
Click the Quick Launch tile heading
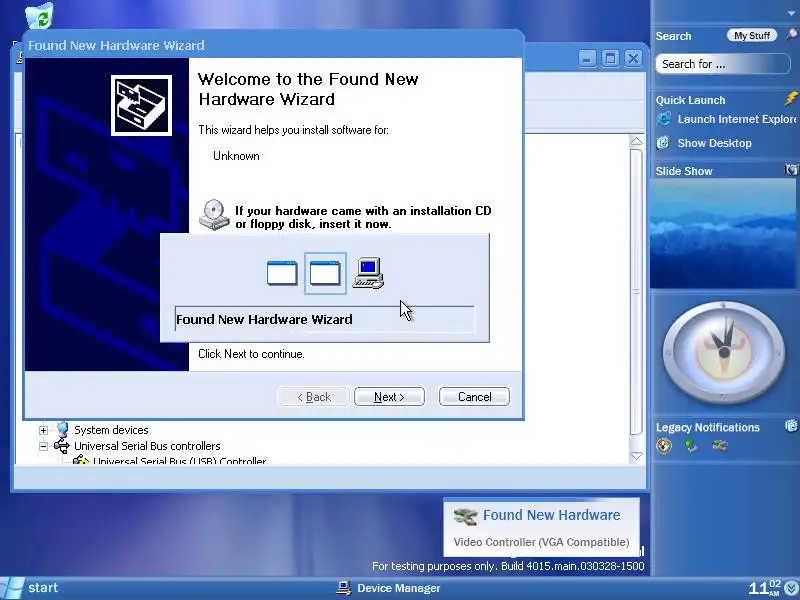[690, 100]
